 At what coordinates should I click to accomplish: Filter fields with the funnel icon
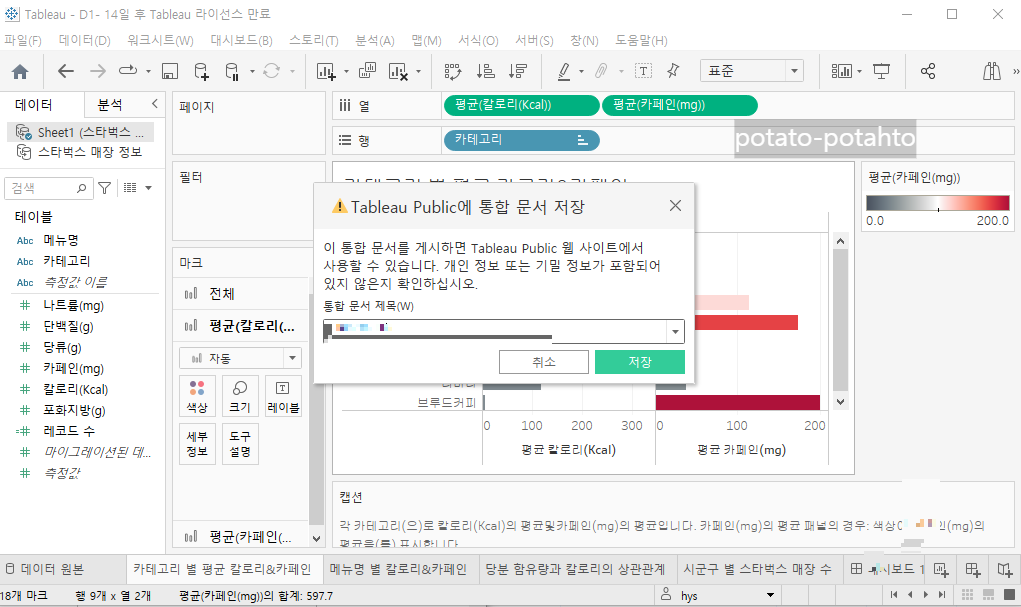click(104, 188)
